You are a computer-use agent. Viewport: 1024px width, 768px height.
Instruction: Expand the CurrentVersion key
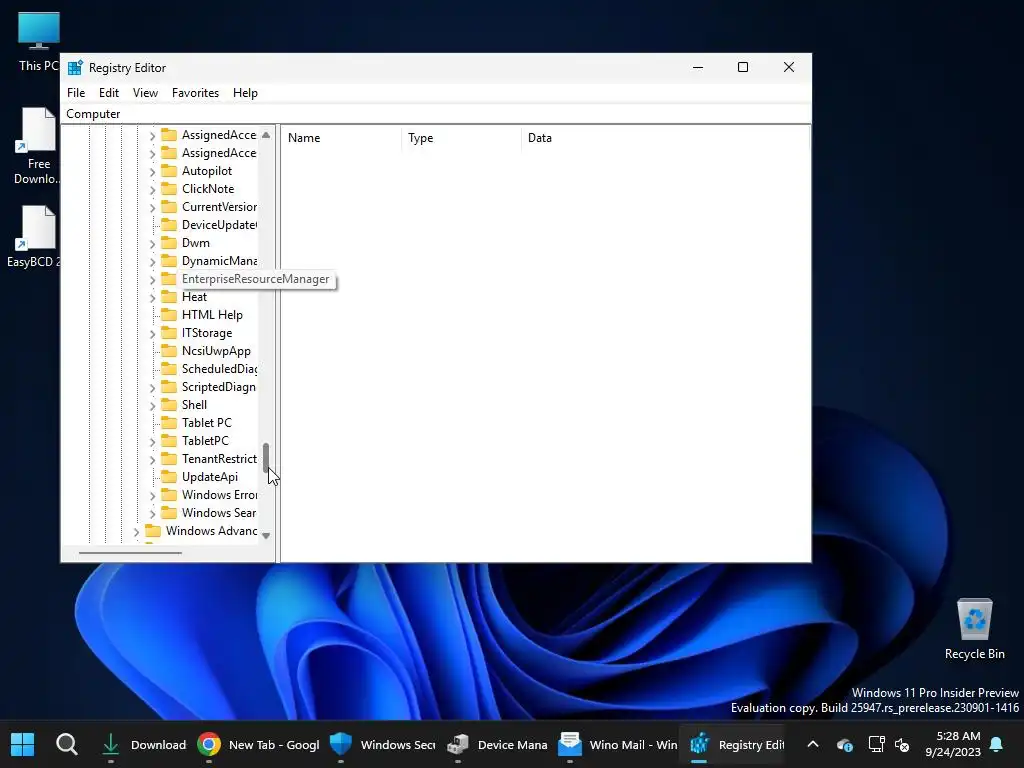(x=152, y=208)
